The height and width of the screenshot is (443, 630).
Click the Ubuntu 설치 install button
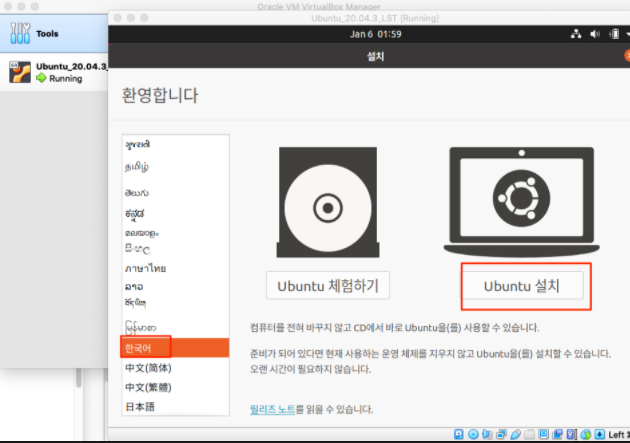tap(522, 286)
